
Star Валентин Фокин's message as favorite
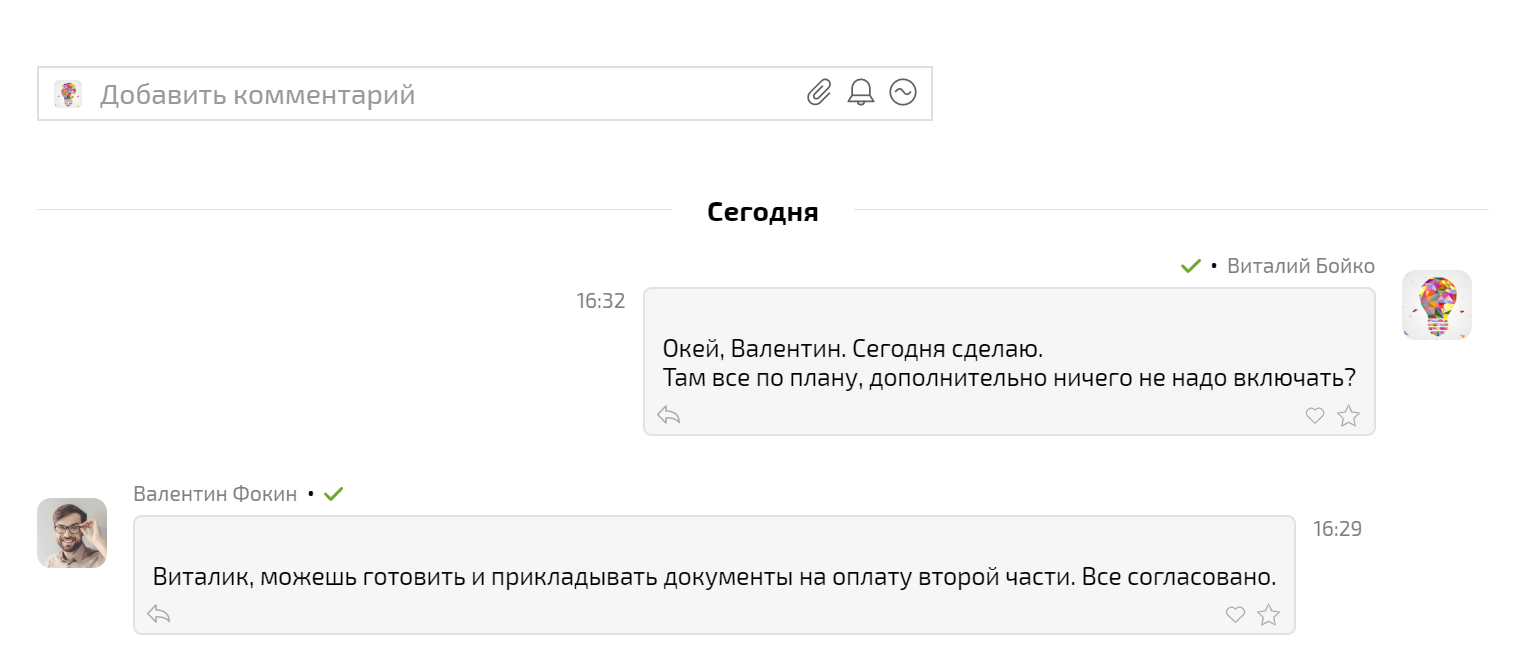point(1269,615)
